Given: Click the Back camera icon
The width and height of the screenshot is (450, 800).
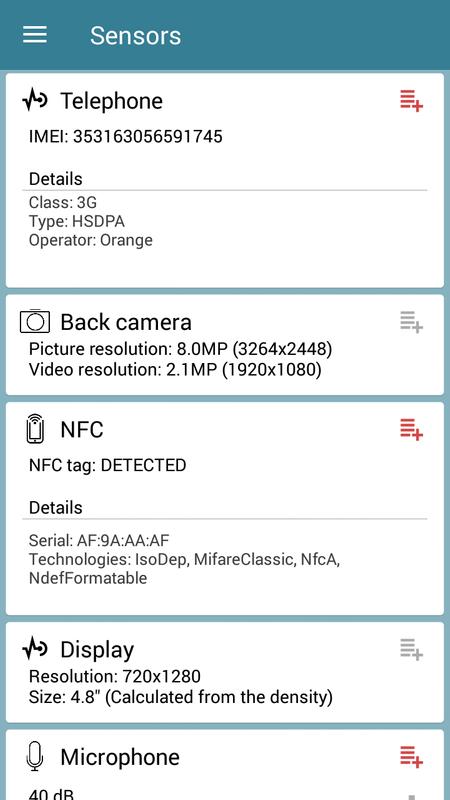Looking at the screenshot, I should pyautogui.click(x=35, y=321).
